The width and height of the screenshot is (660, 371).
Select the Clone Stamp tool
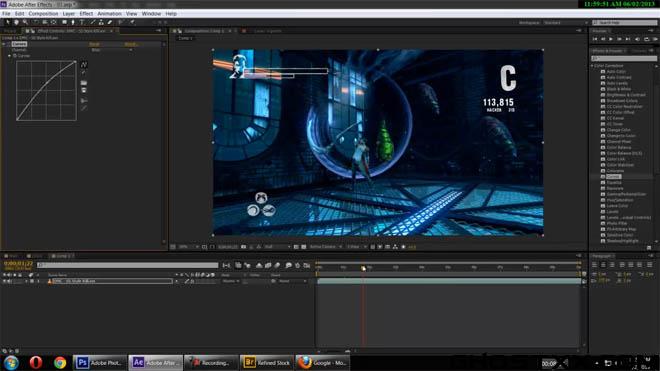pyautogui.click(x=101, y=22)
